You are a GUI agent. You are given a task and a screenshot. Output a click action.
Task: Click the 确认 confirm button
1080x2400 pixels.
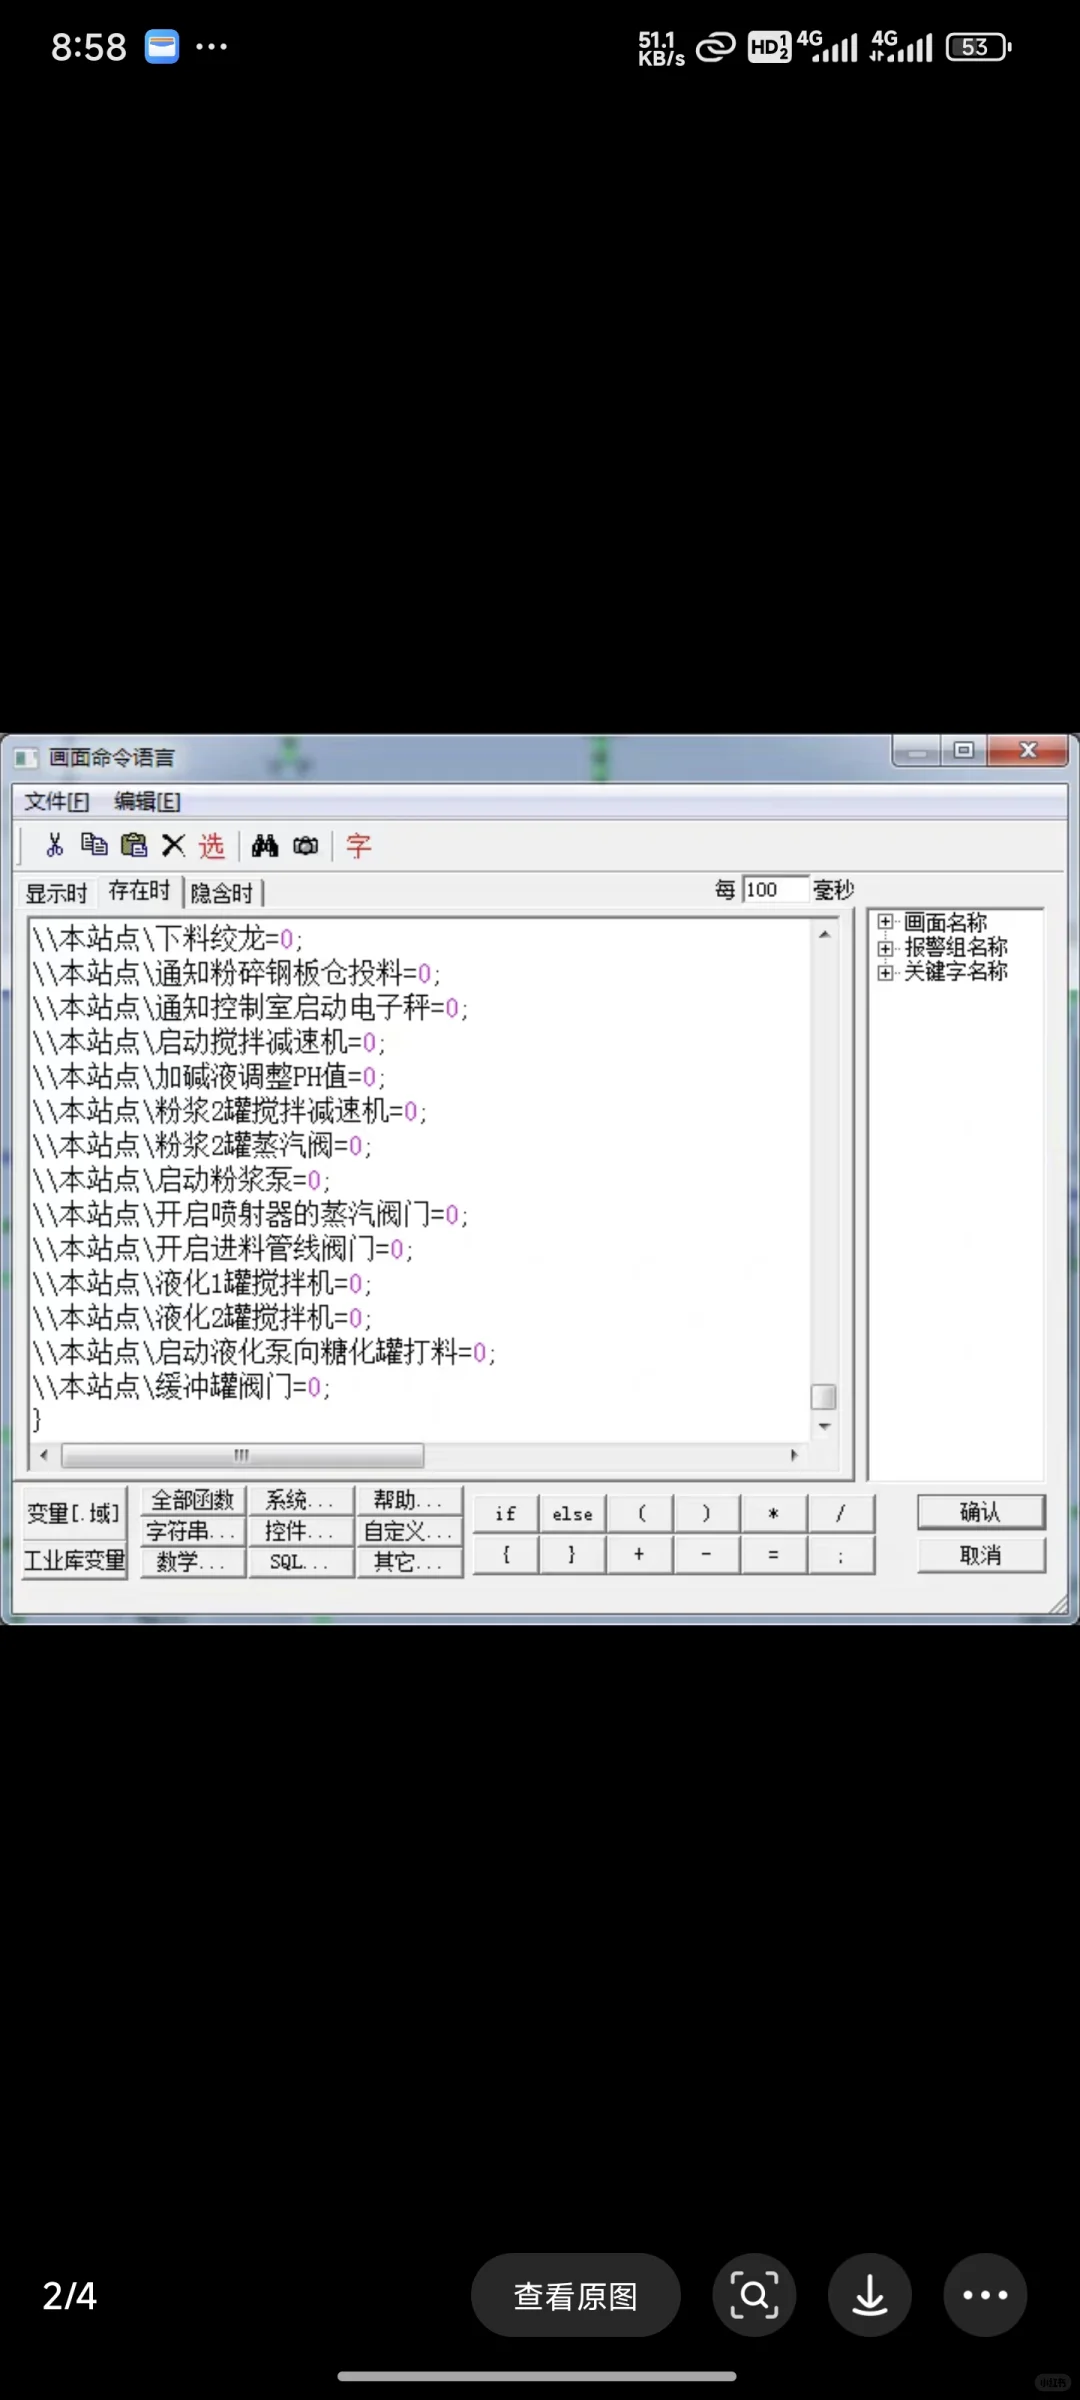pos(981,1512)
